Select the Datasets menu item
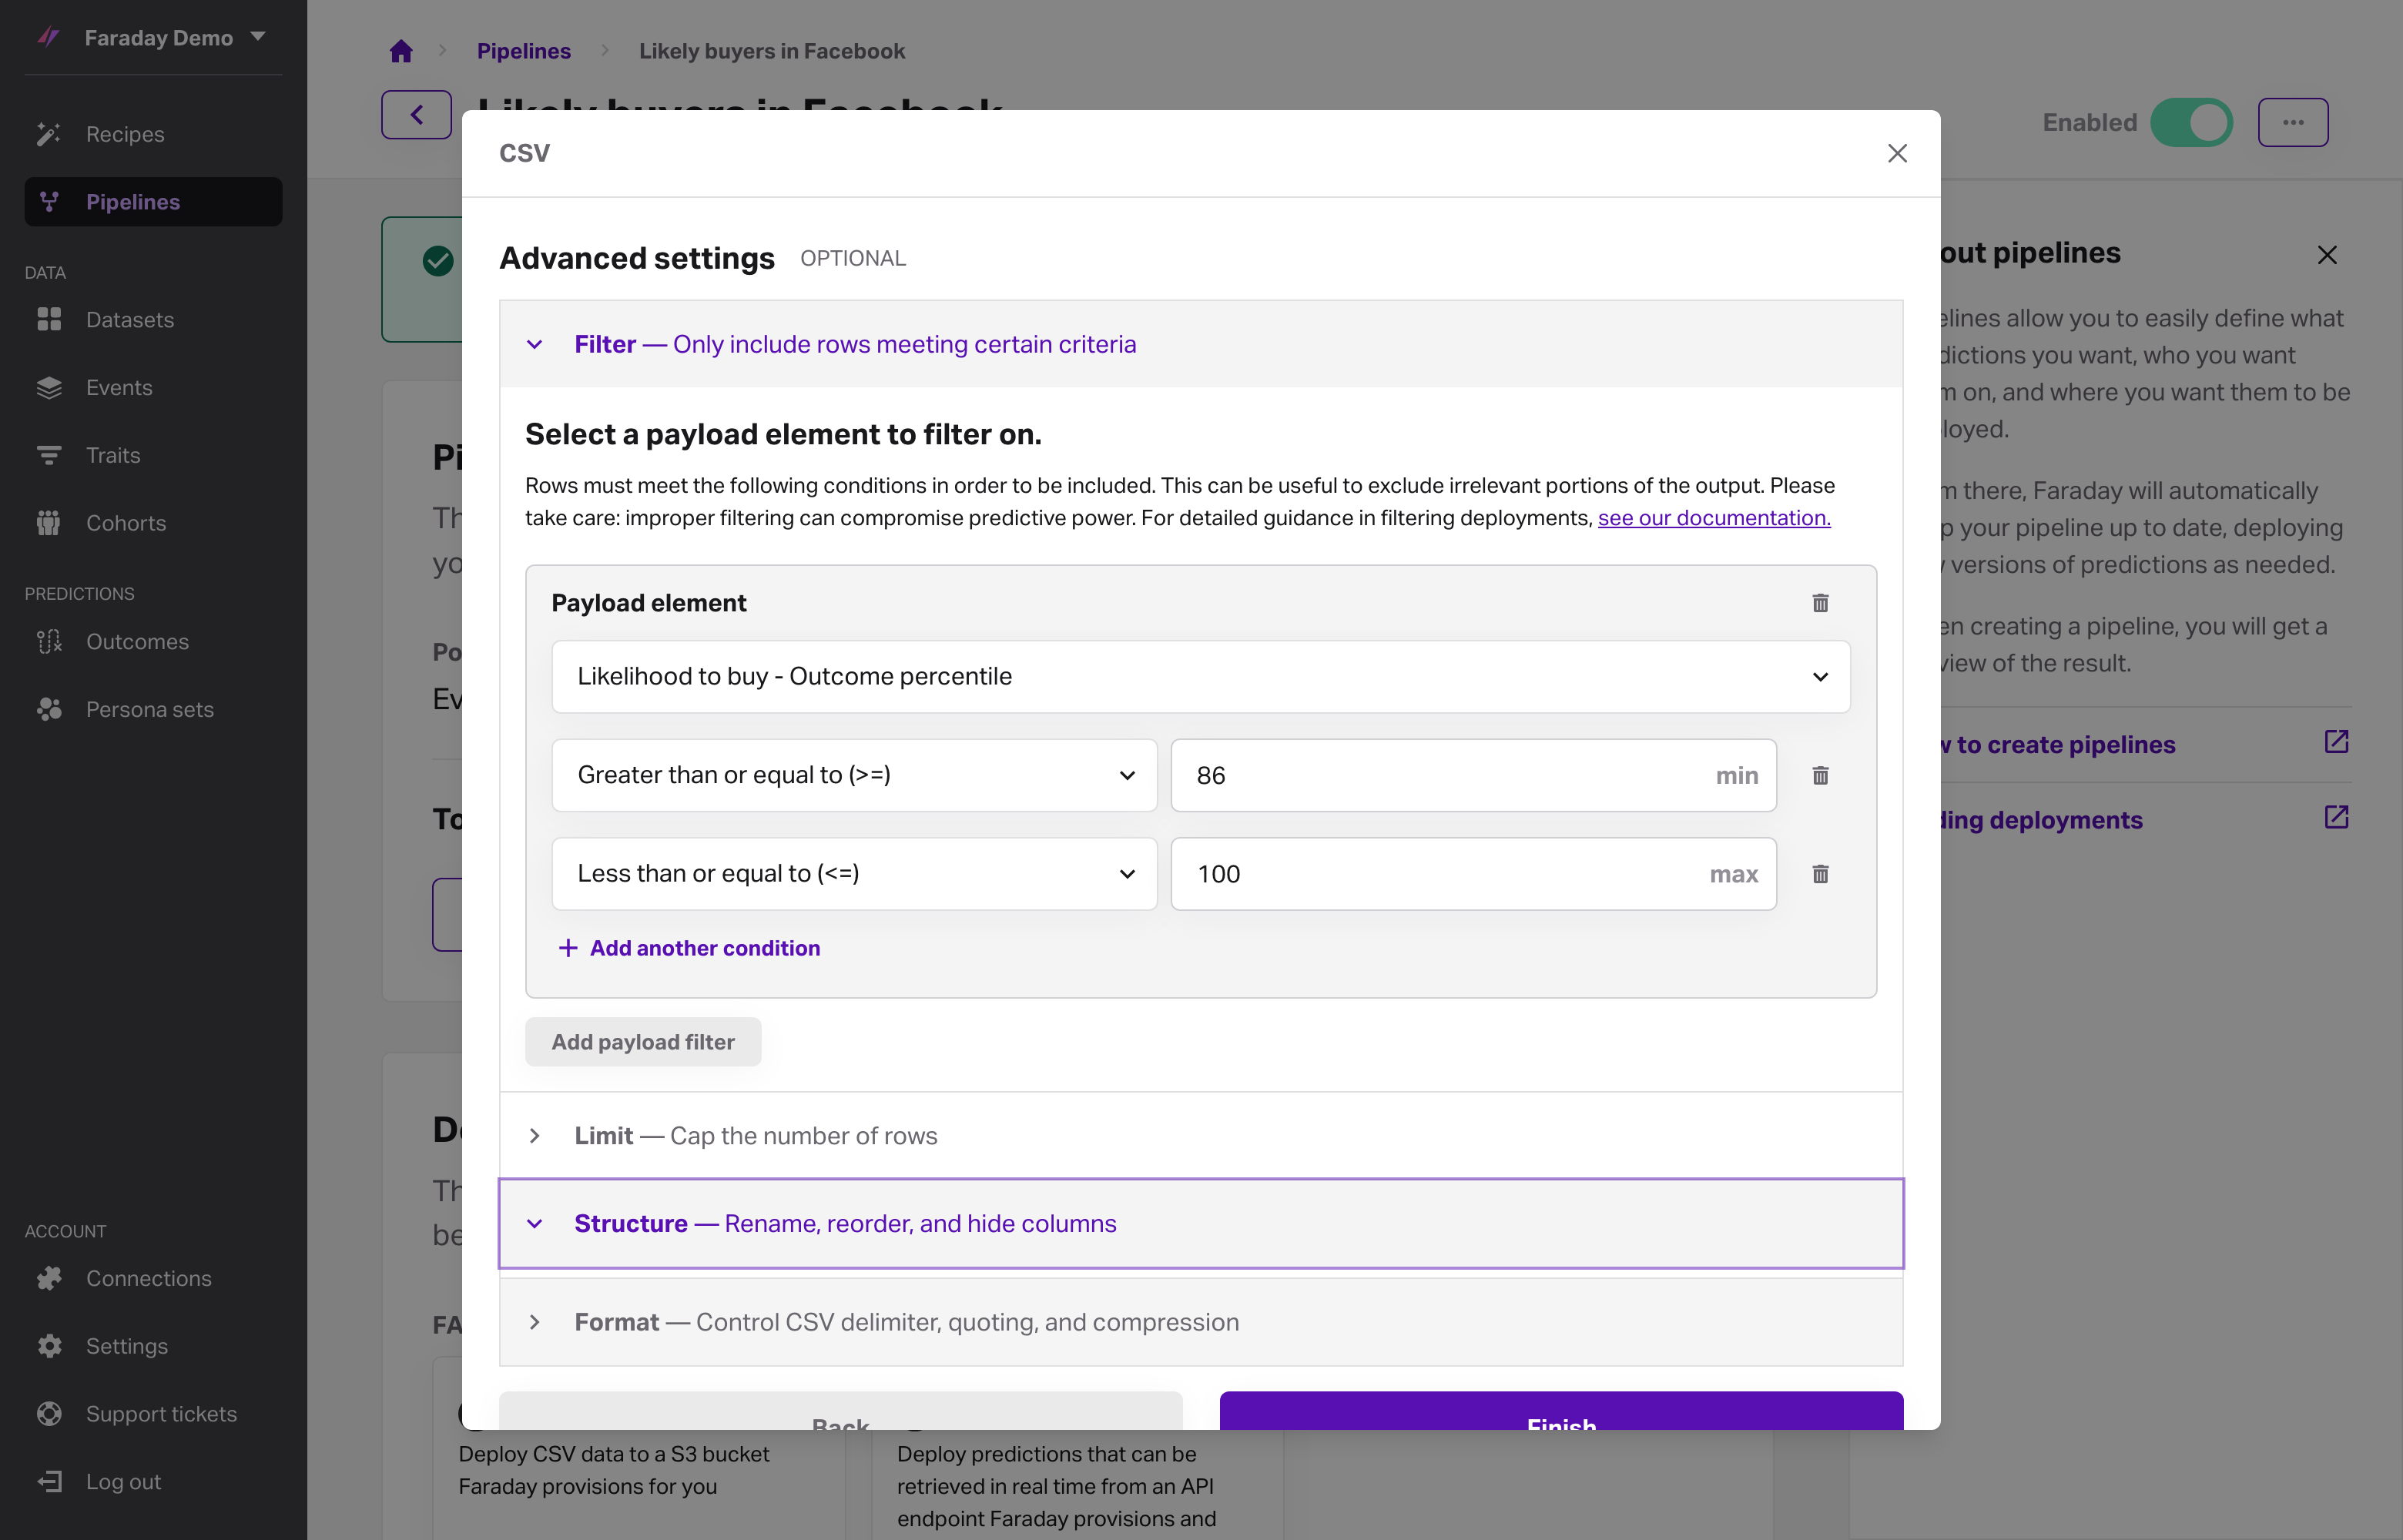Screen dimensions: 2403x1540 tap(153, 320)
